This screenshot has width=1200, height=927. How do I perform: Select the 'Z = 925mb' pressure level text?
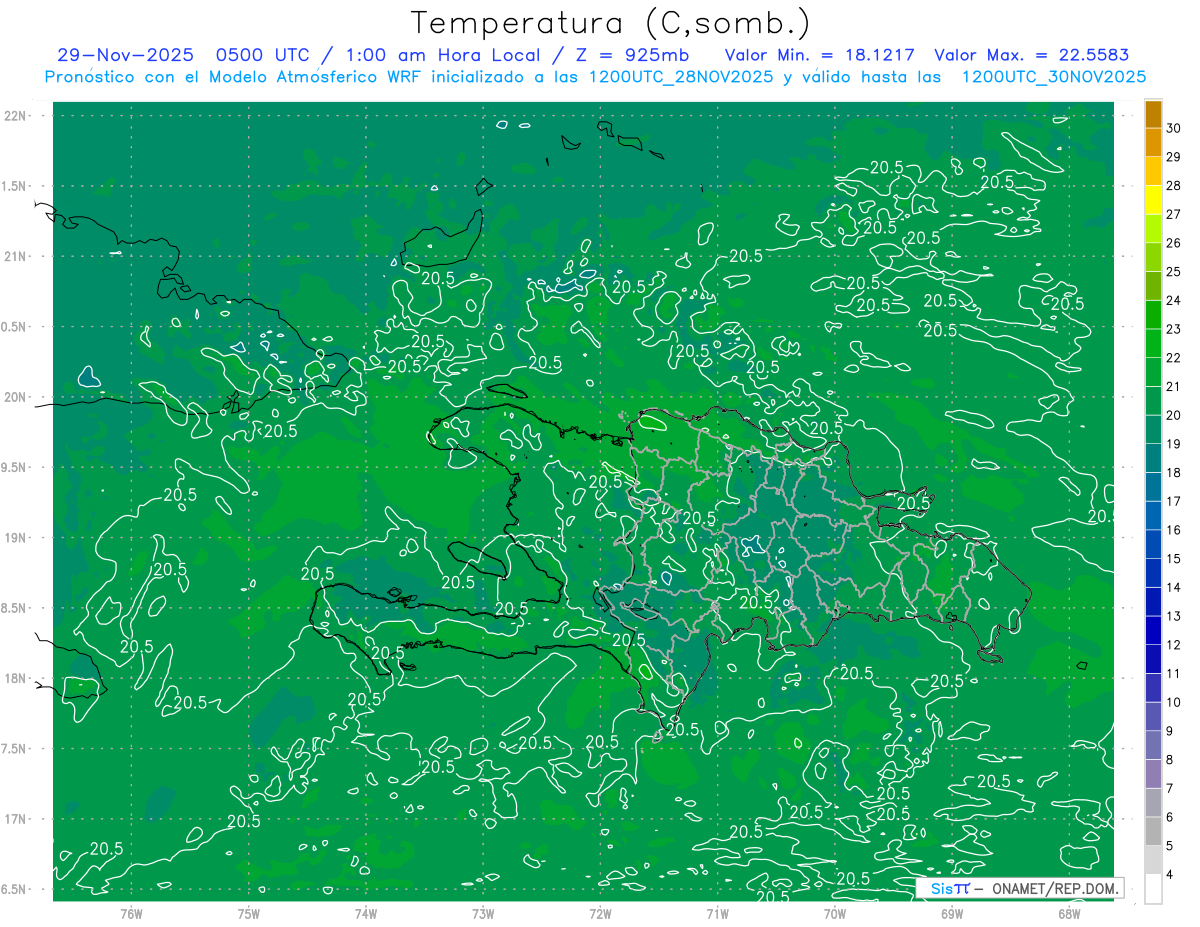pos(630,55)
